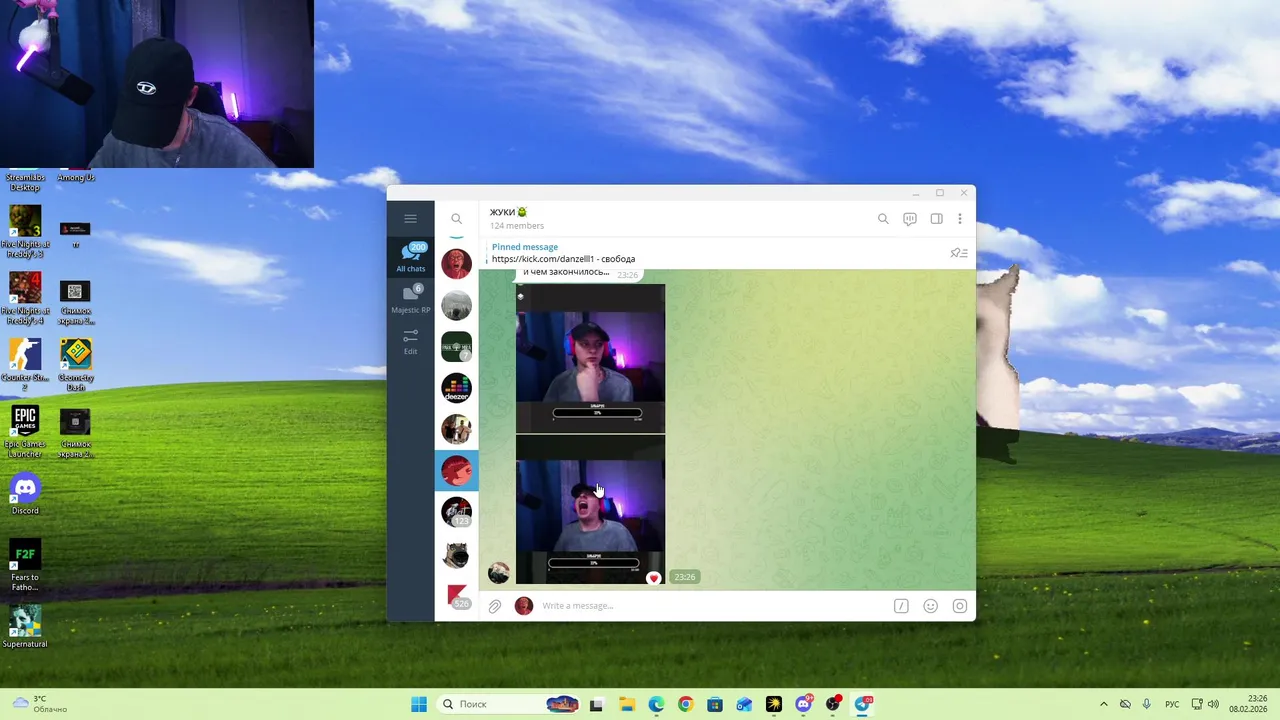Image resolution: width=1280 pixels, height=720 pixels.
Task: Open the Deezer chat in chat list
Action: click(x=456, y=388)
